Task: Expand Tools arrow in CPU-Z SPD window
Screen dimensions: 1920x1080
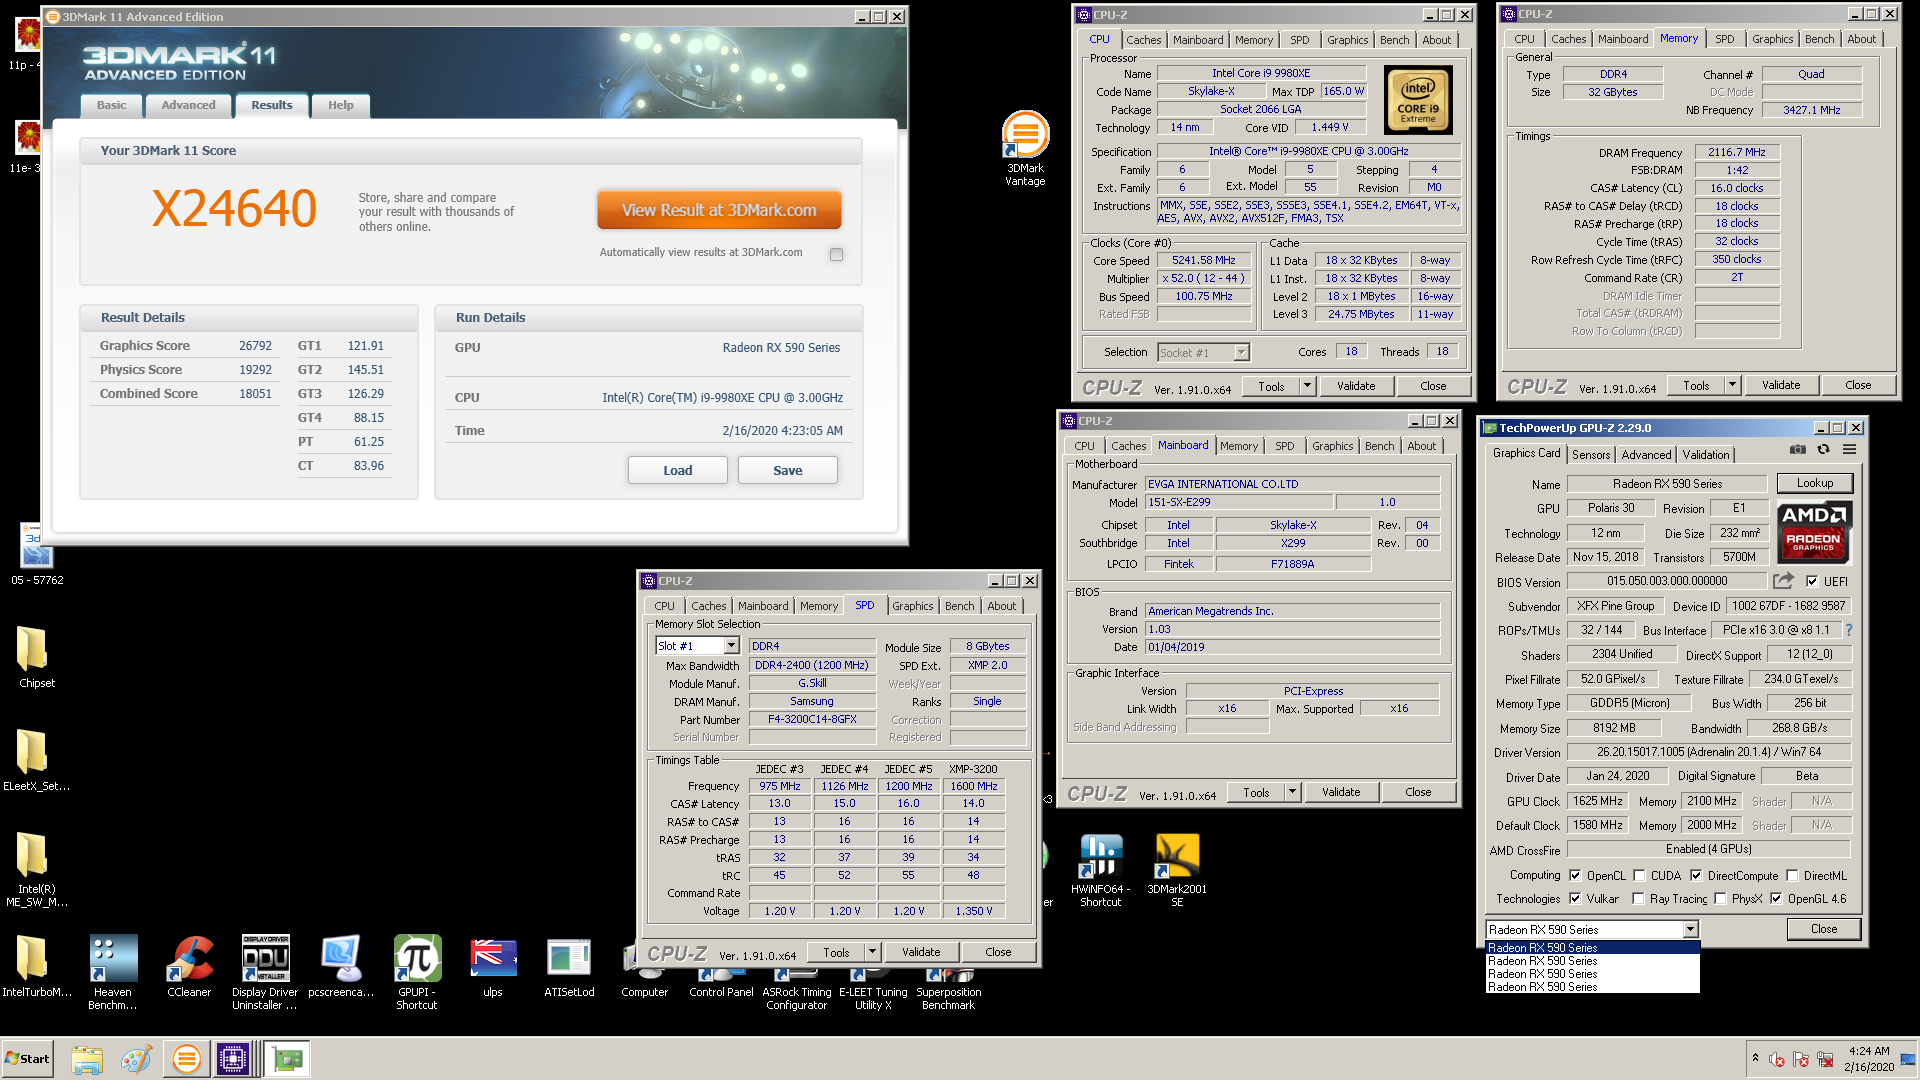Action: (x=871, y=952)
